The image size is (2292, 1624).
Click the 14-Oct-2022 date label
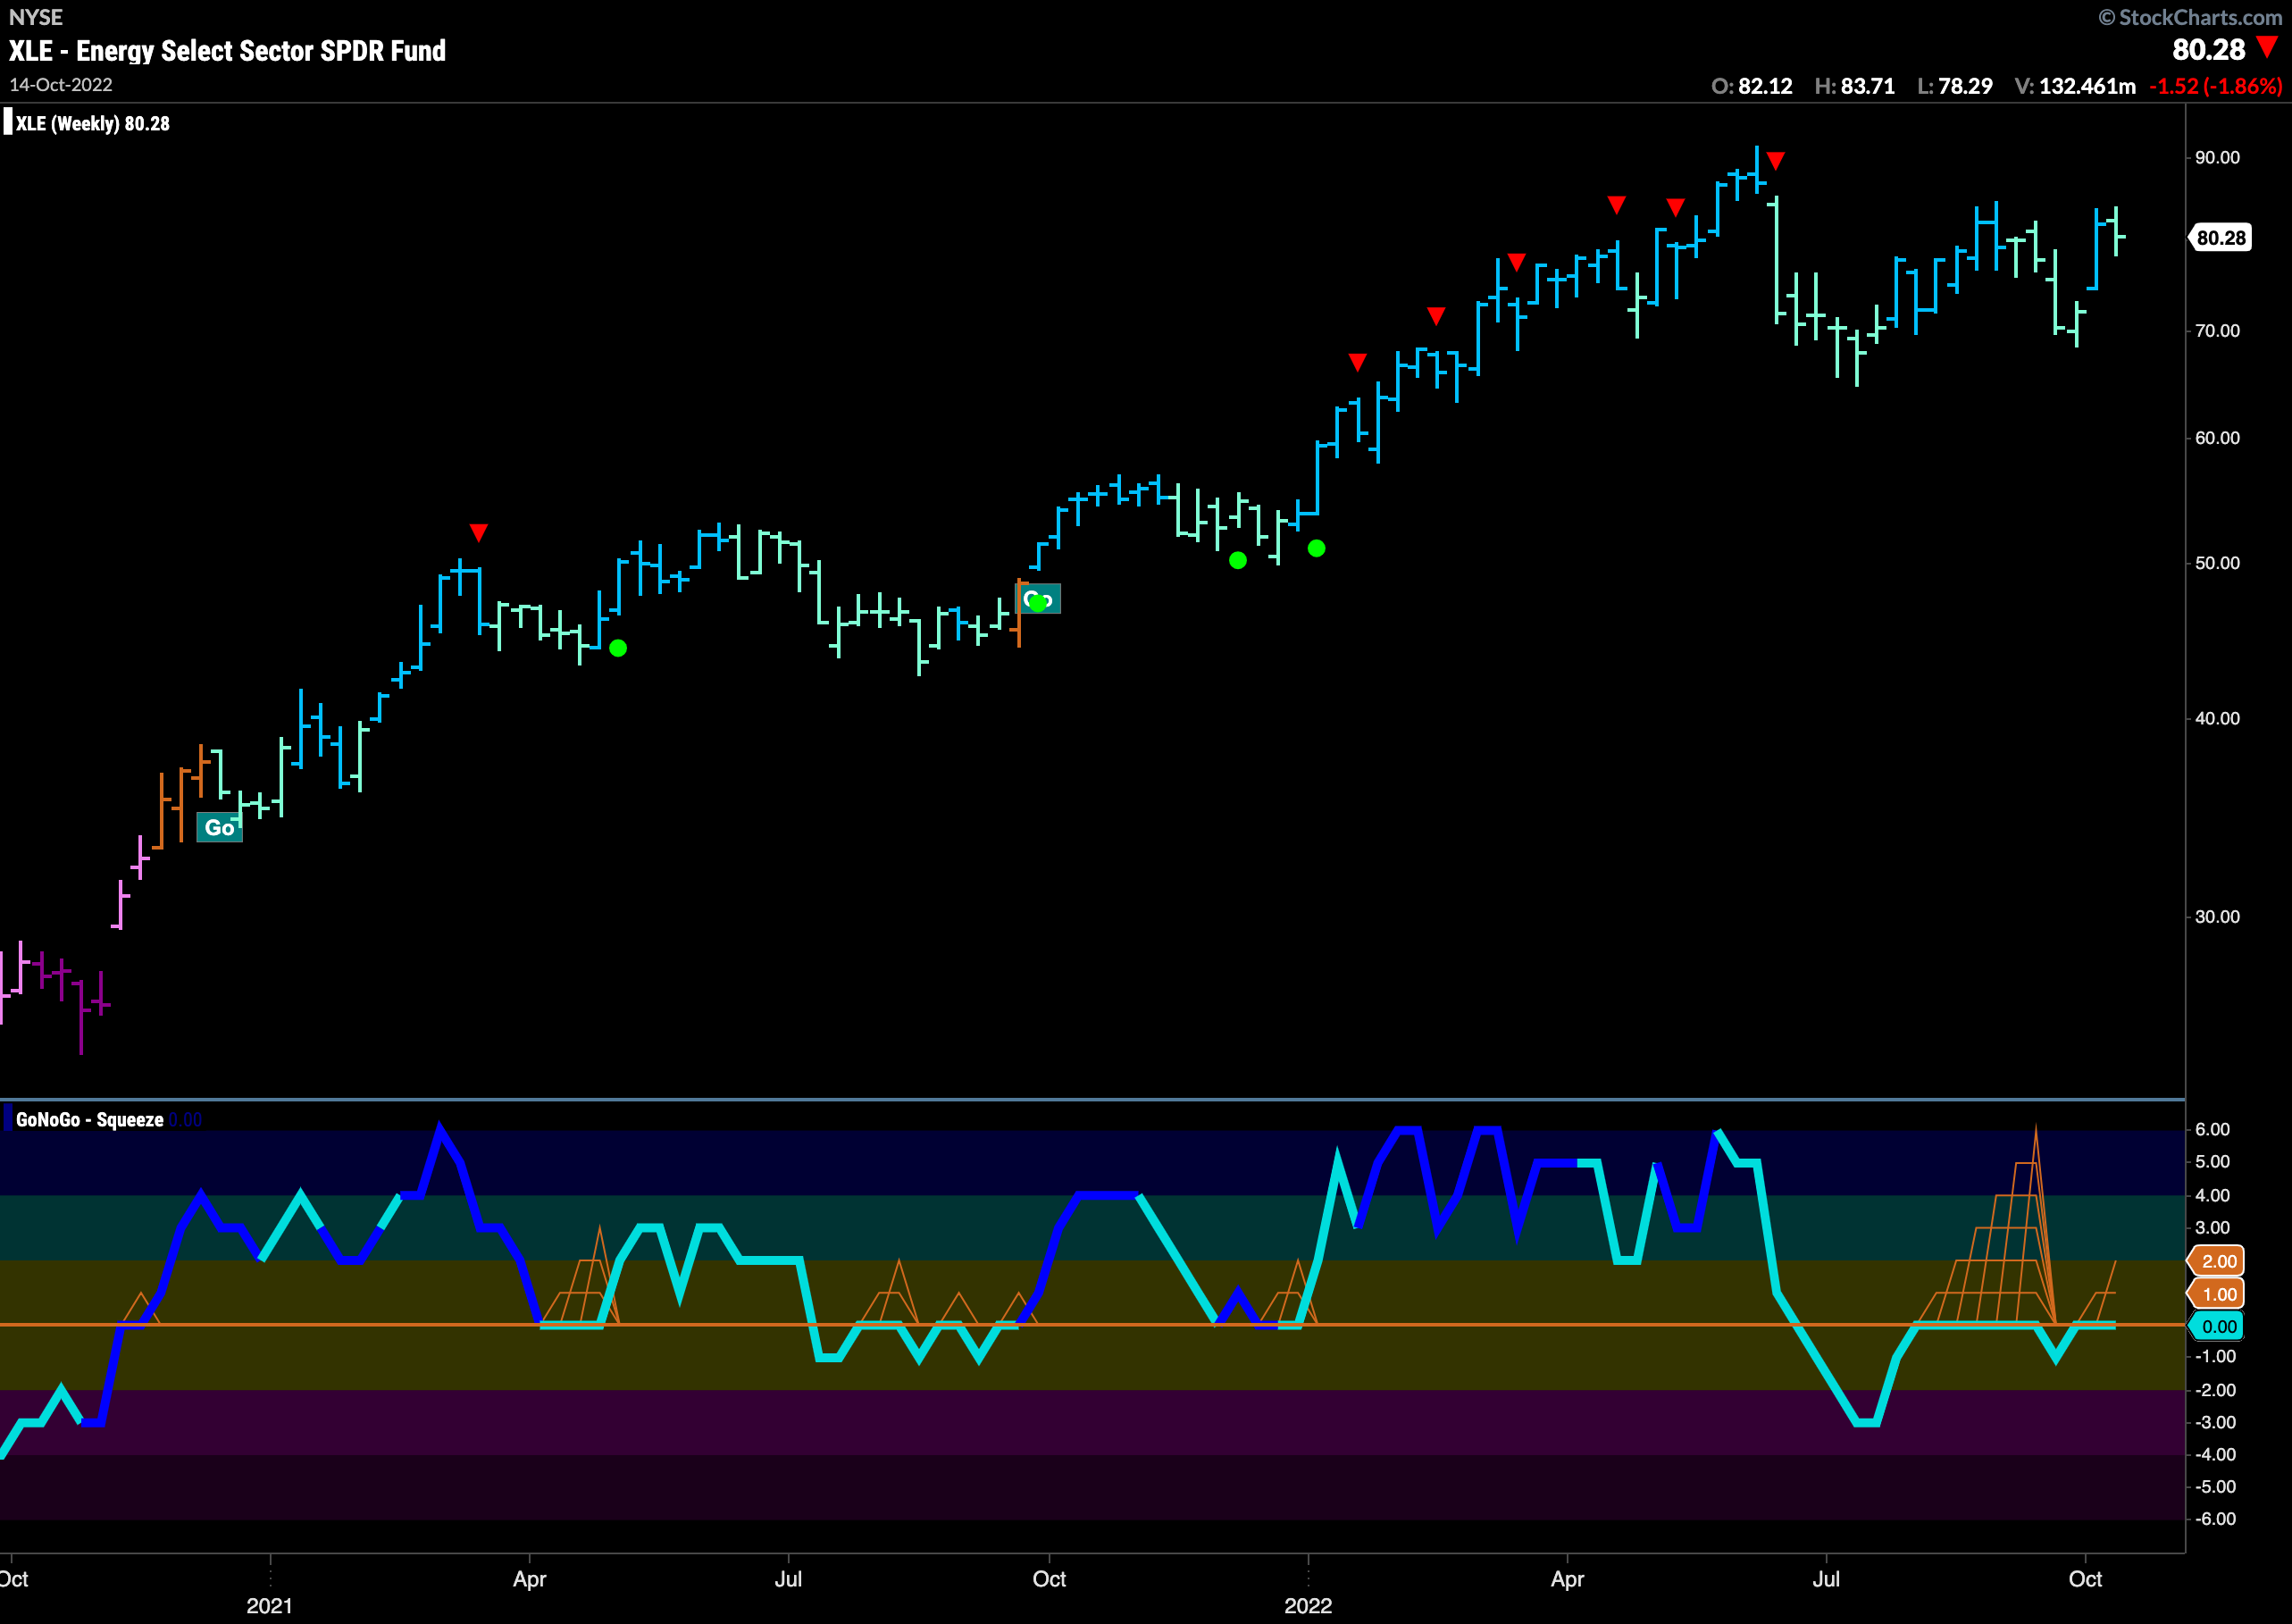[x=61, y=85]
